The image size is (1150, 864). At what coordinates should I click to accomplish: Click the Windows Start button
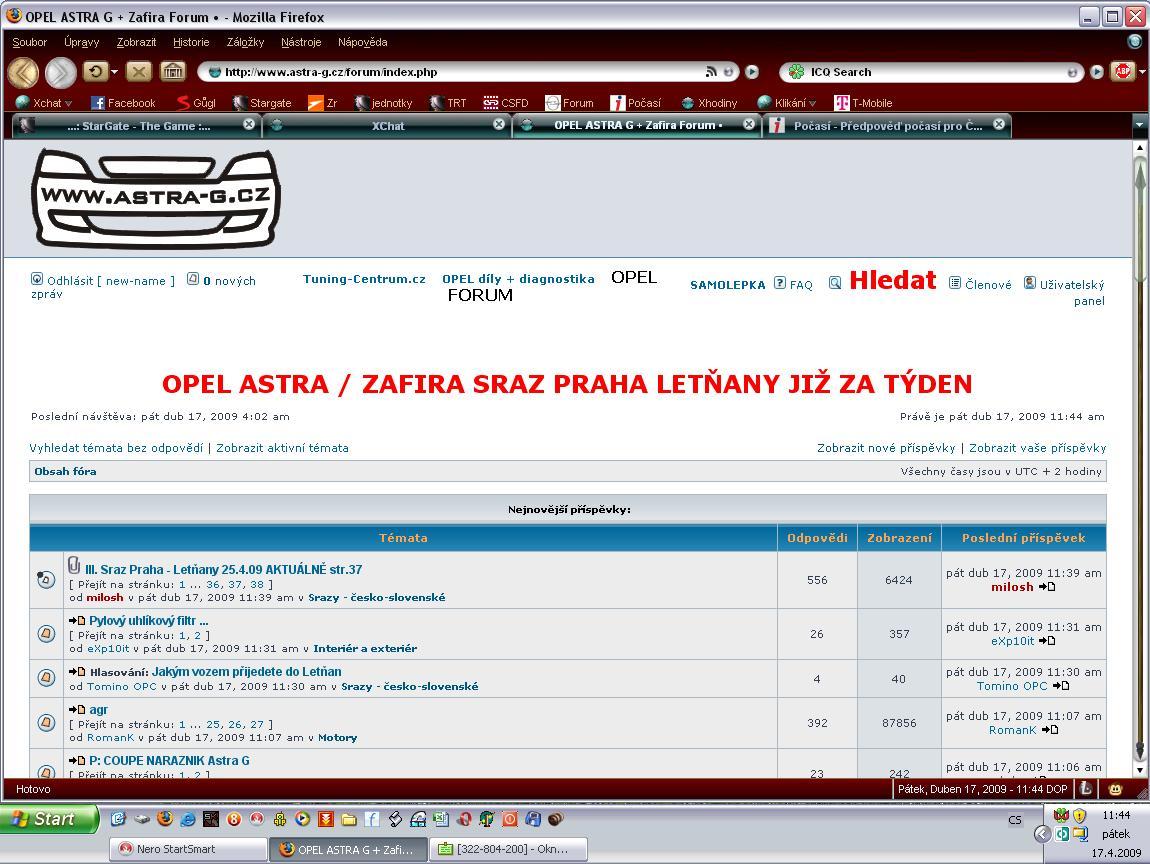coord(50,819)
